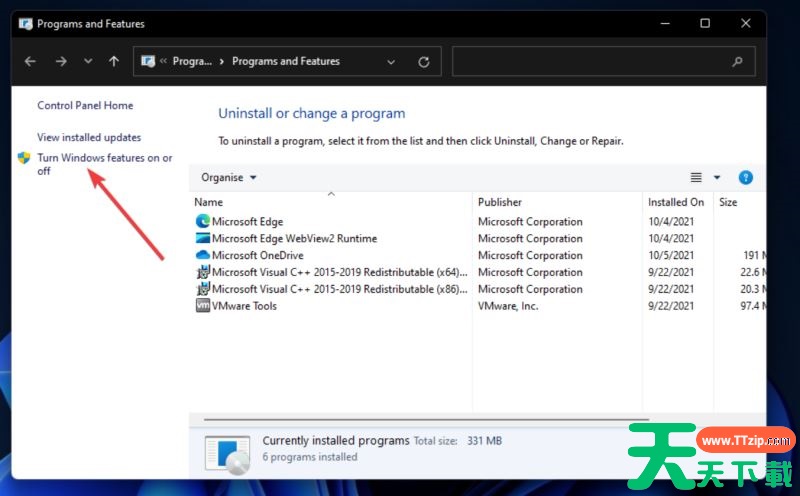Click the Programs and Features title bar icon
This screenshot has width=800, height=496.
tap(26, 23)
